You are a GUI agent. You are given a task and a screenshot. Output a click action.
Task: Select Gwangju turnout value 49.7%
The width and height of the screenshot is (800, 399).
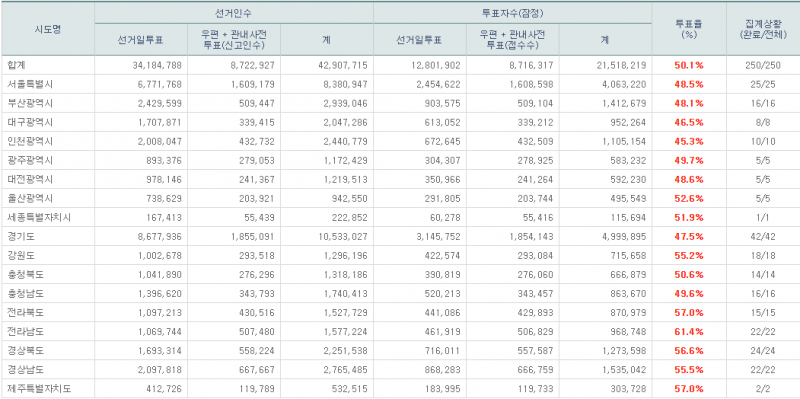689,160
